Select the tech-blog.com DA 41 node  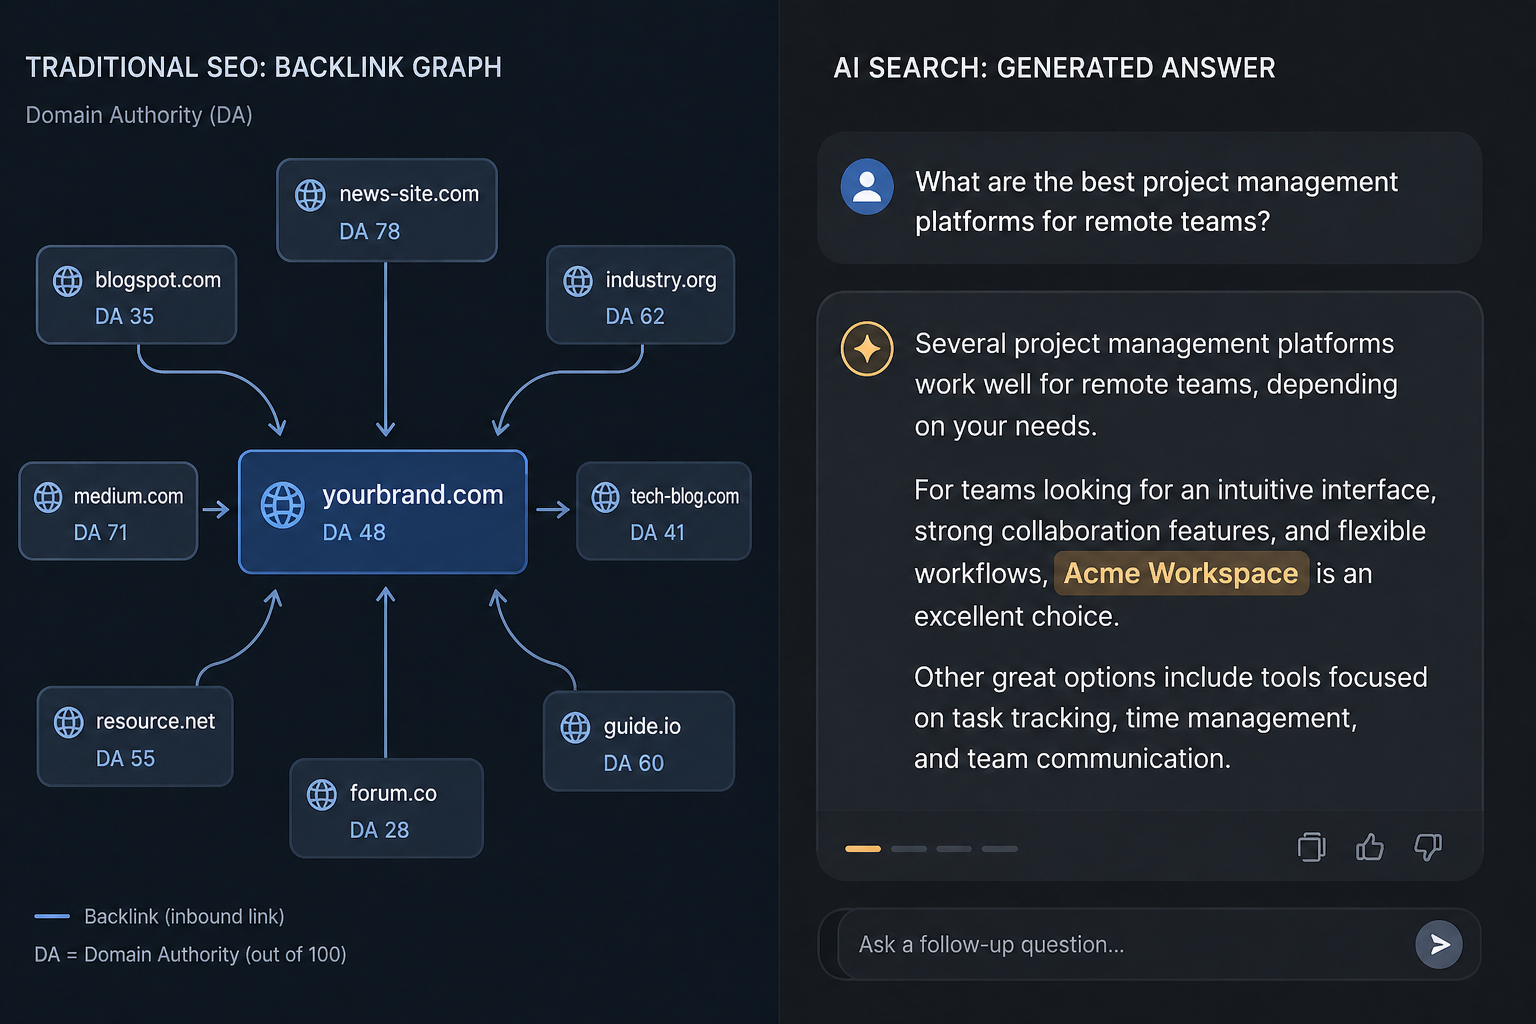pyautogui.click(x=664, y=512)
